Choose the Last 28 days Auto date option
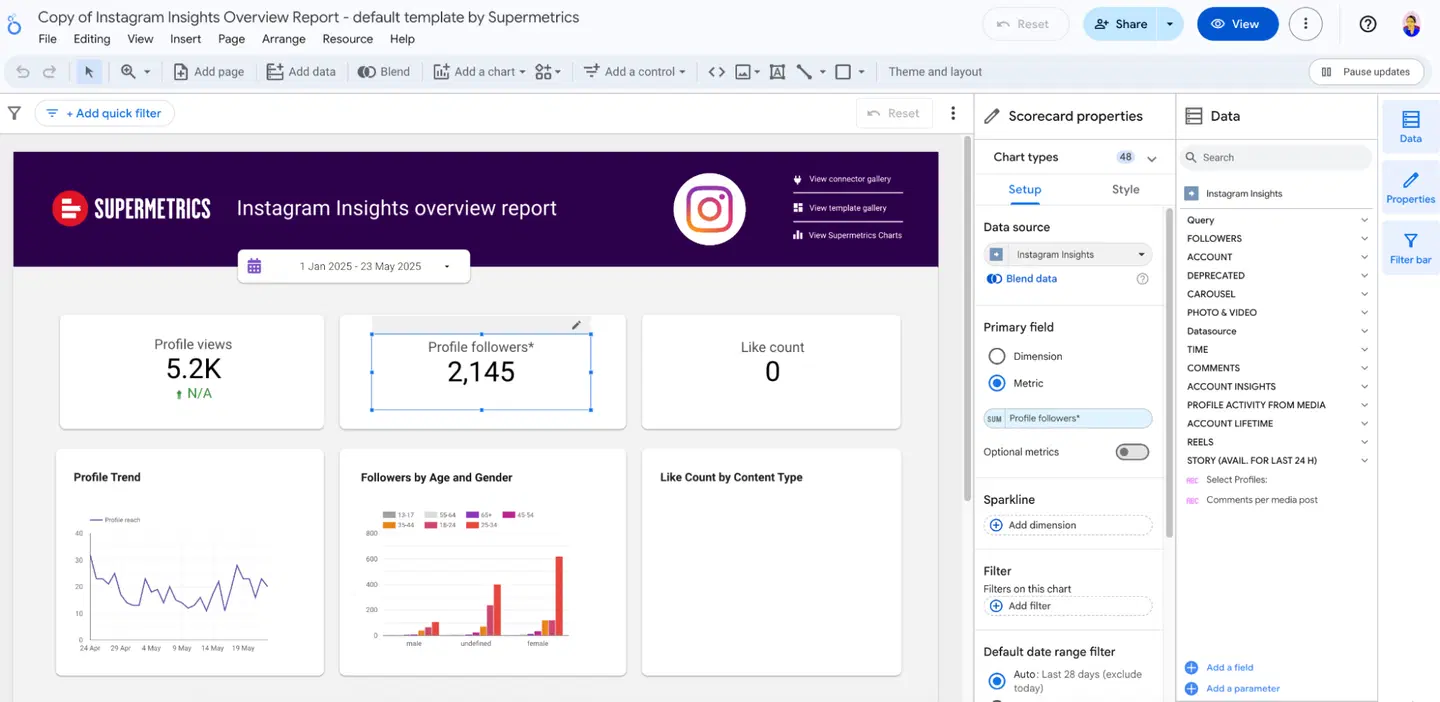This screenshot has width=1440, height=702. (996, 681)
